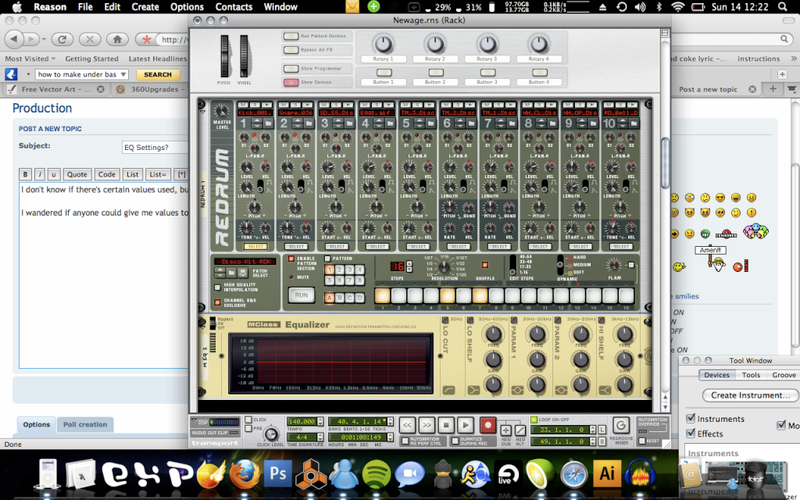Click the transport Play button
This screenshot has width=800, height=500.
point(465,424)
